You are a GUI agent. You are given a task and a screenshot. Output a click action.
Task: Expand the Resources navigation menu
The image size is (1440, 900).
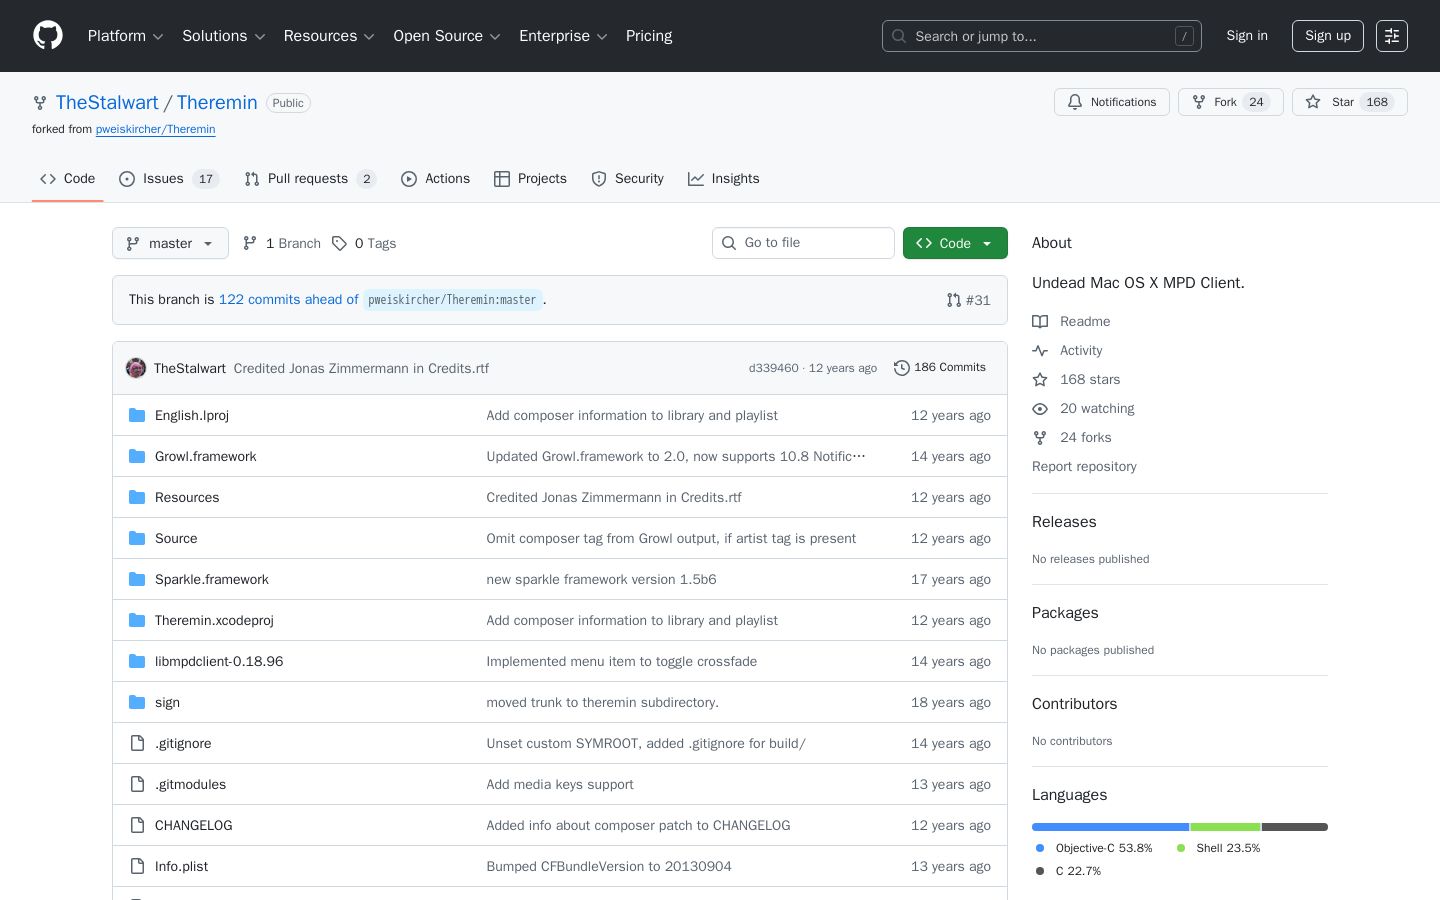tap(329, 36)
